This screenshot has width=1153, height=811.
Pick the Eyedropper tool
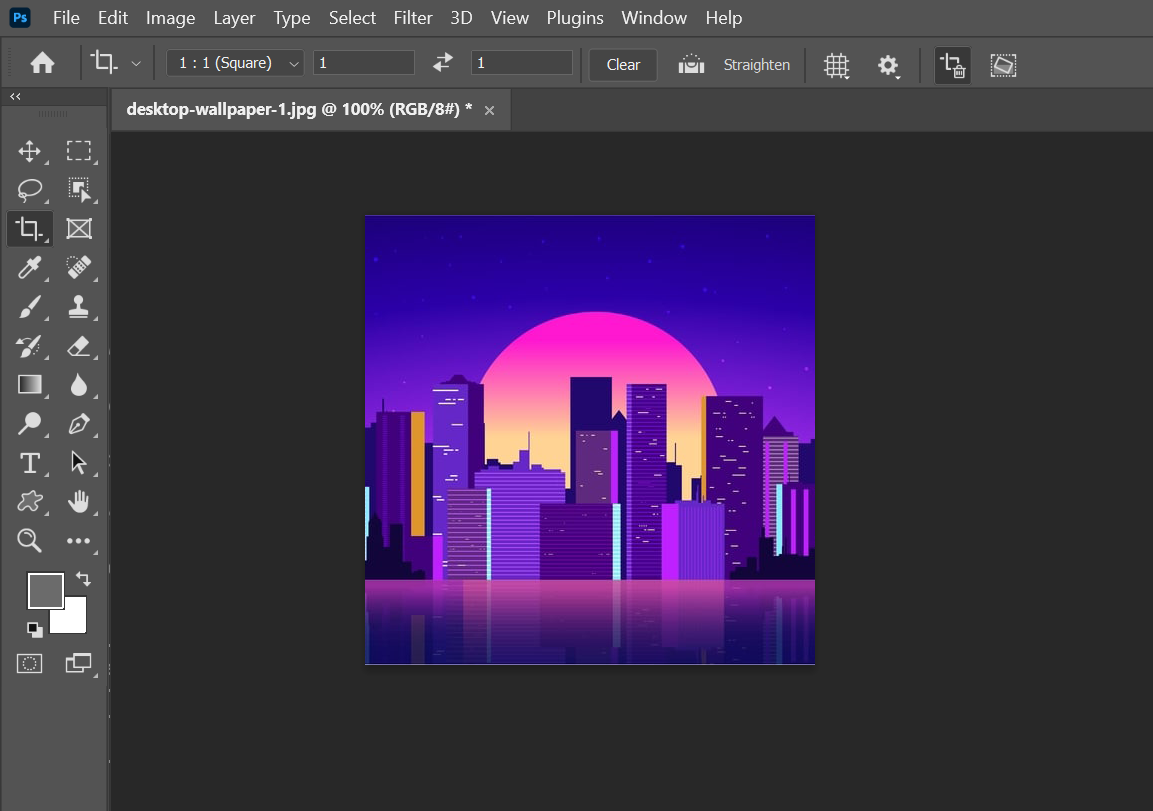pos(30,267)
